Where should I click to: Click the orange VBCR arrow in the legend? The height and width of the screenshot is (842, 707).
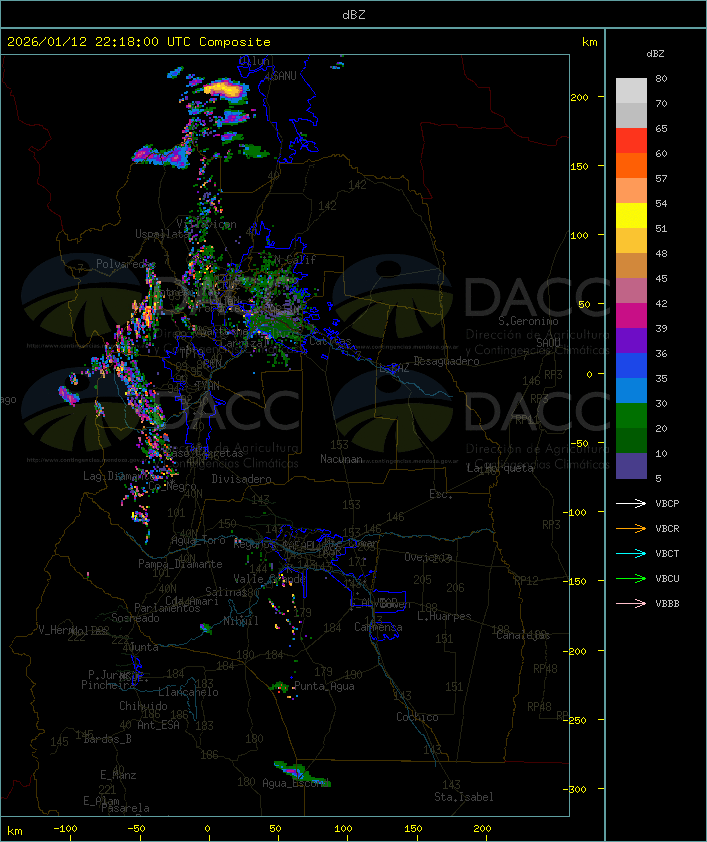pyautogui.click(x=631, y=529)
